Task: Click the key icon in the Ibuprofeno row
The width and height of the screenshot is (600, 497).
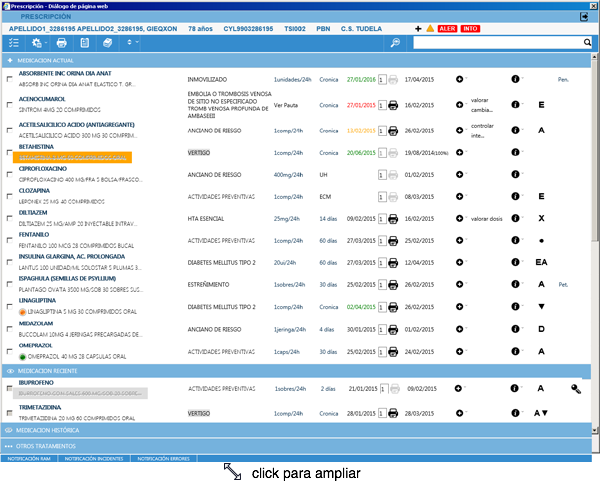Action: (577, 388)
